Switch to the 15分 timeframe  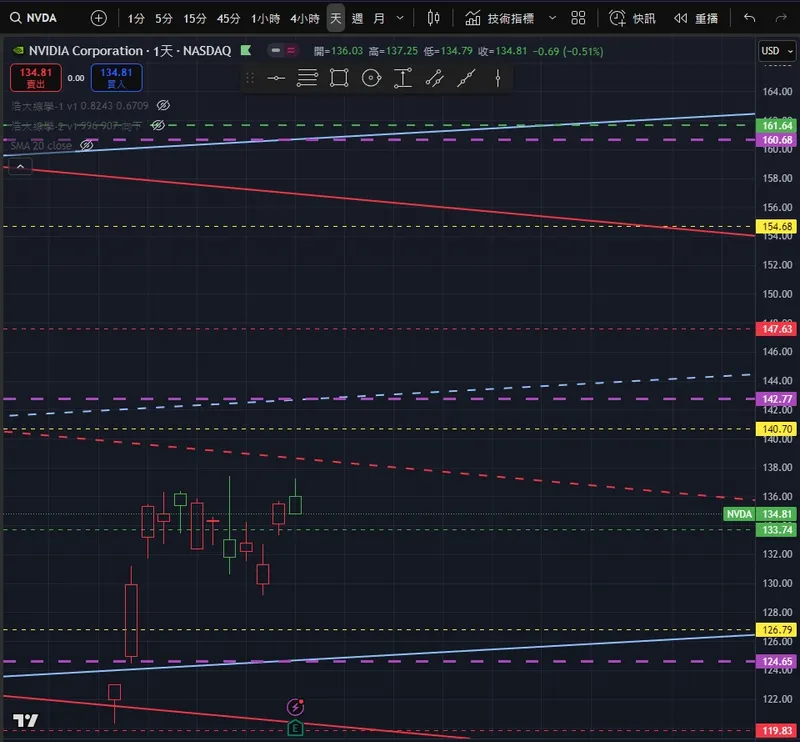tap(195, 19)
